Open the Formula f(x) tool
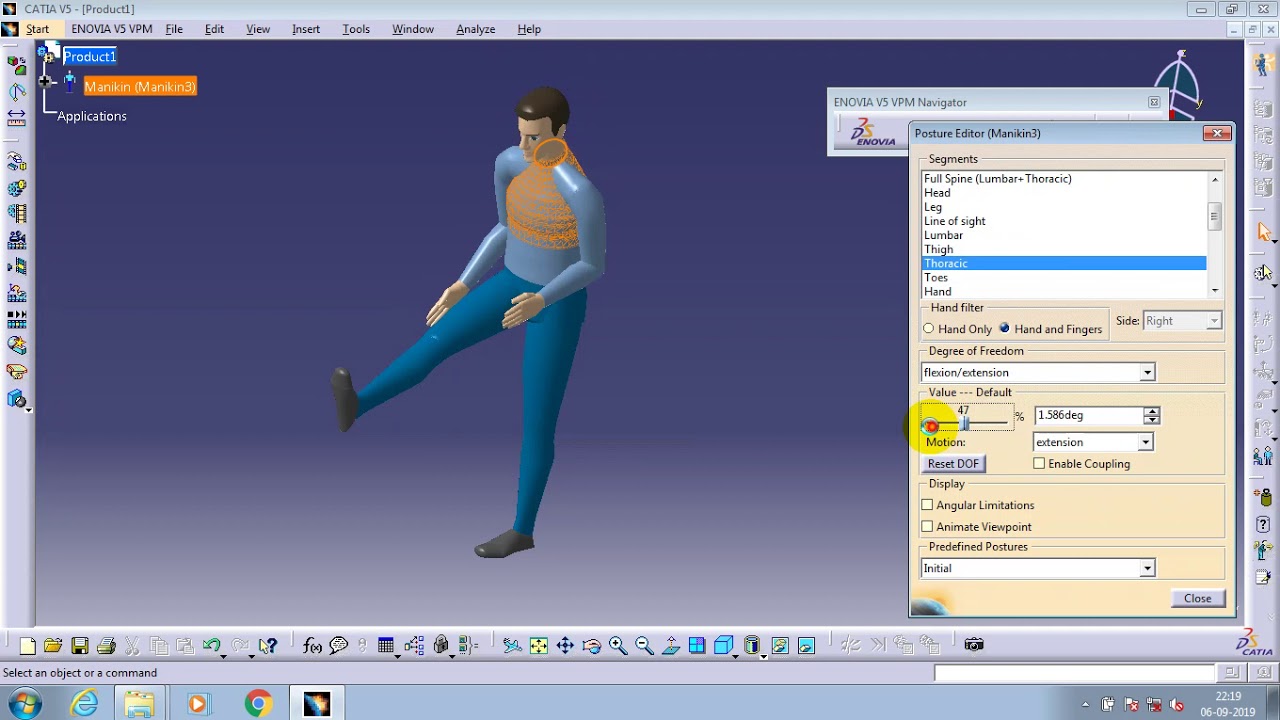The height and width of the screenshot is (720, 1280). (312, 646)
